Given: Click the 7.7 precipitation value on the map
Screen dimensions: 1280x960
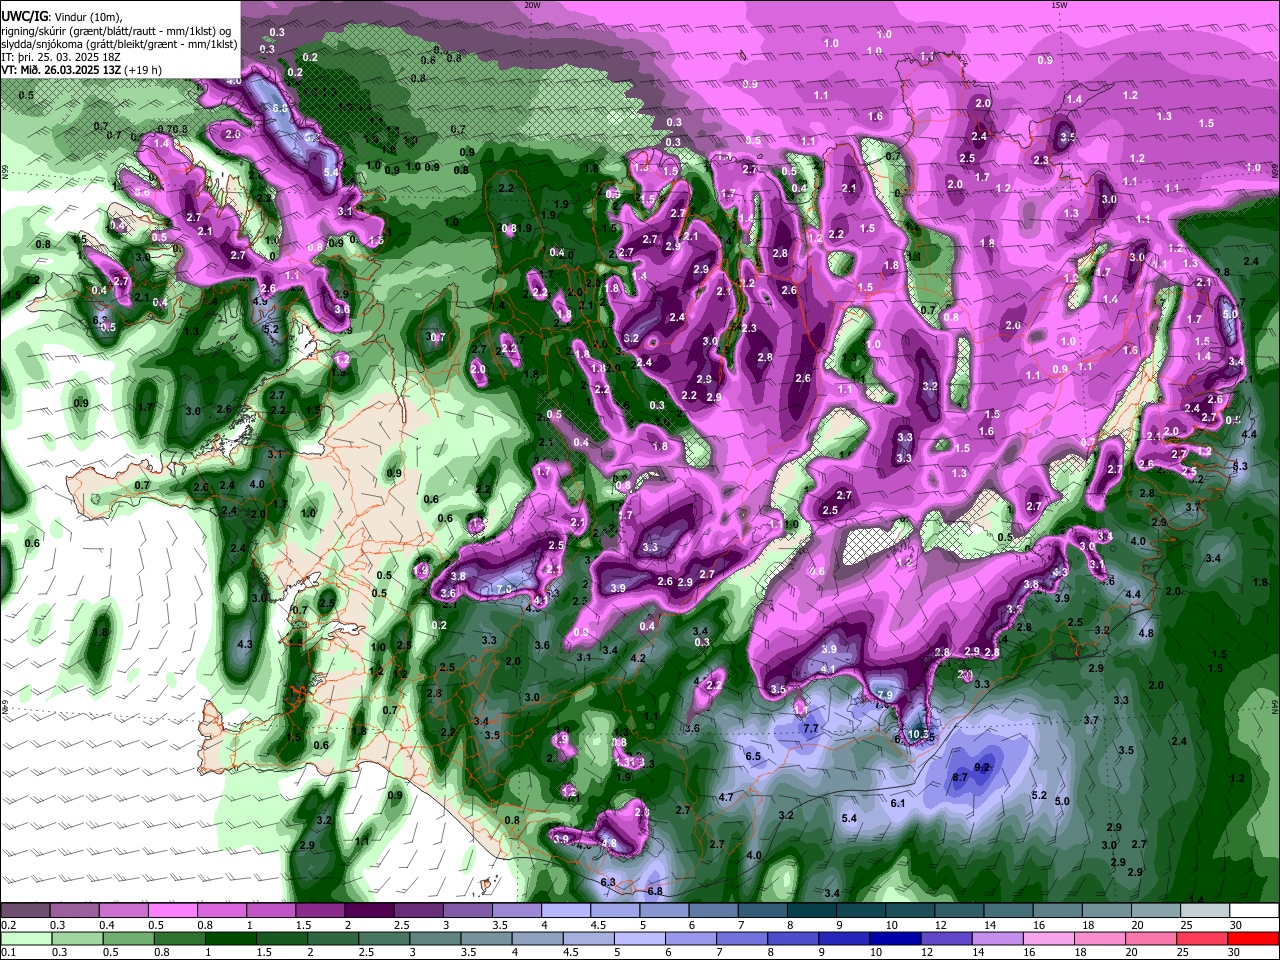Looking at the screenshot, I should (811, 729).
